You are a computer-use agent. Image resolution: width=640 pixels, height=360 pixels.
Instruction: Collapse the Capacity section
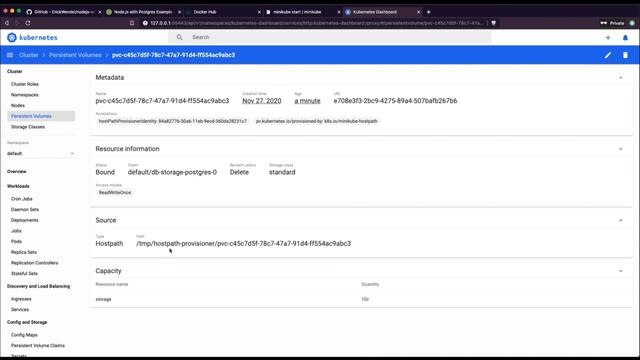click(x=620, y=271)
